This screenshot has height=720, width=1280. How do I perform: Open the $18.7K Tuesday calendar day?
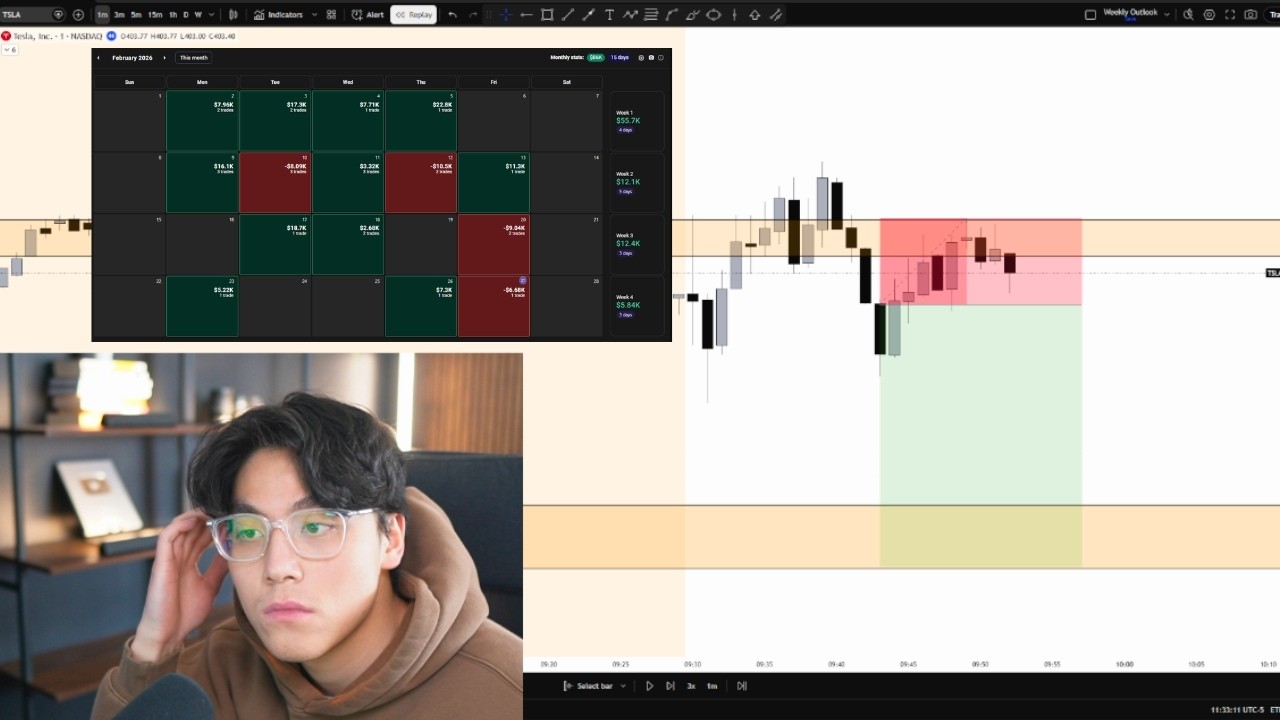(x=275, y=244)
